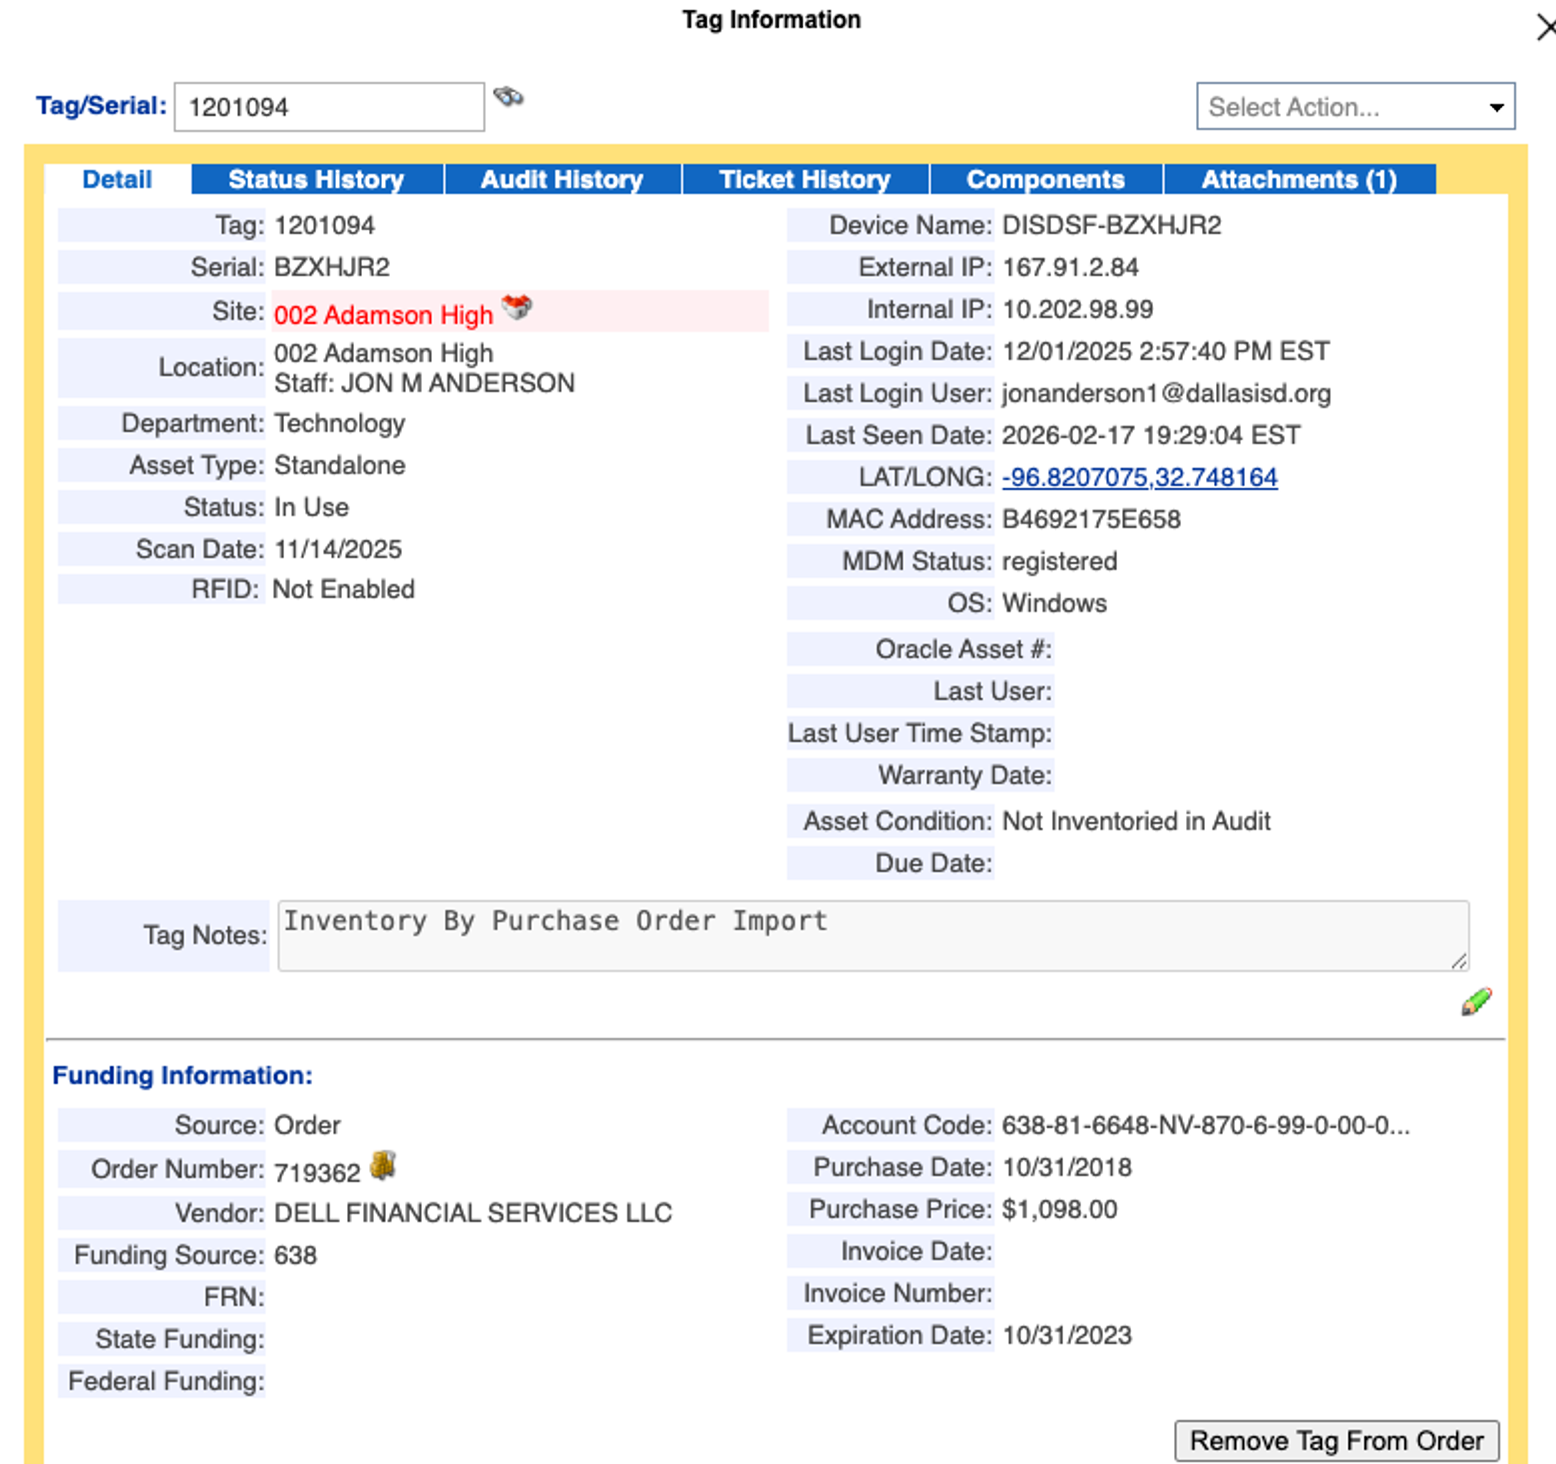
Task: Click Expiration Date value 10/31/2023
Action: tap(1067, 1335)
